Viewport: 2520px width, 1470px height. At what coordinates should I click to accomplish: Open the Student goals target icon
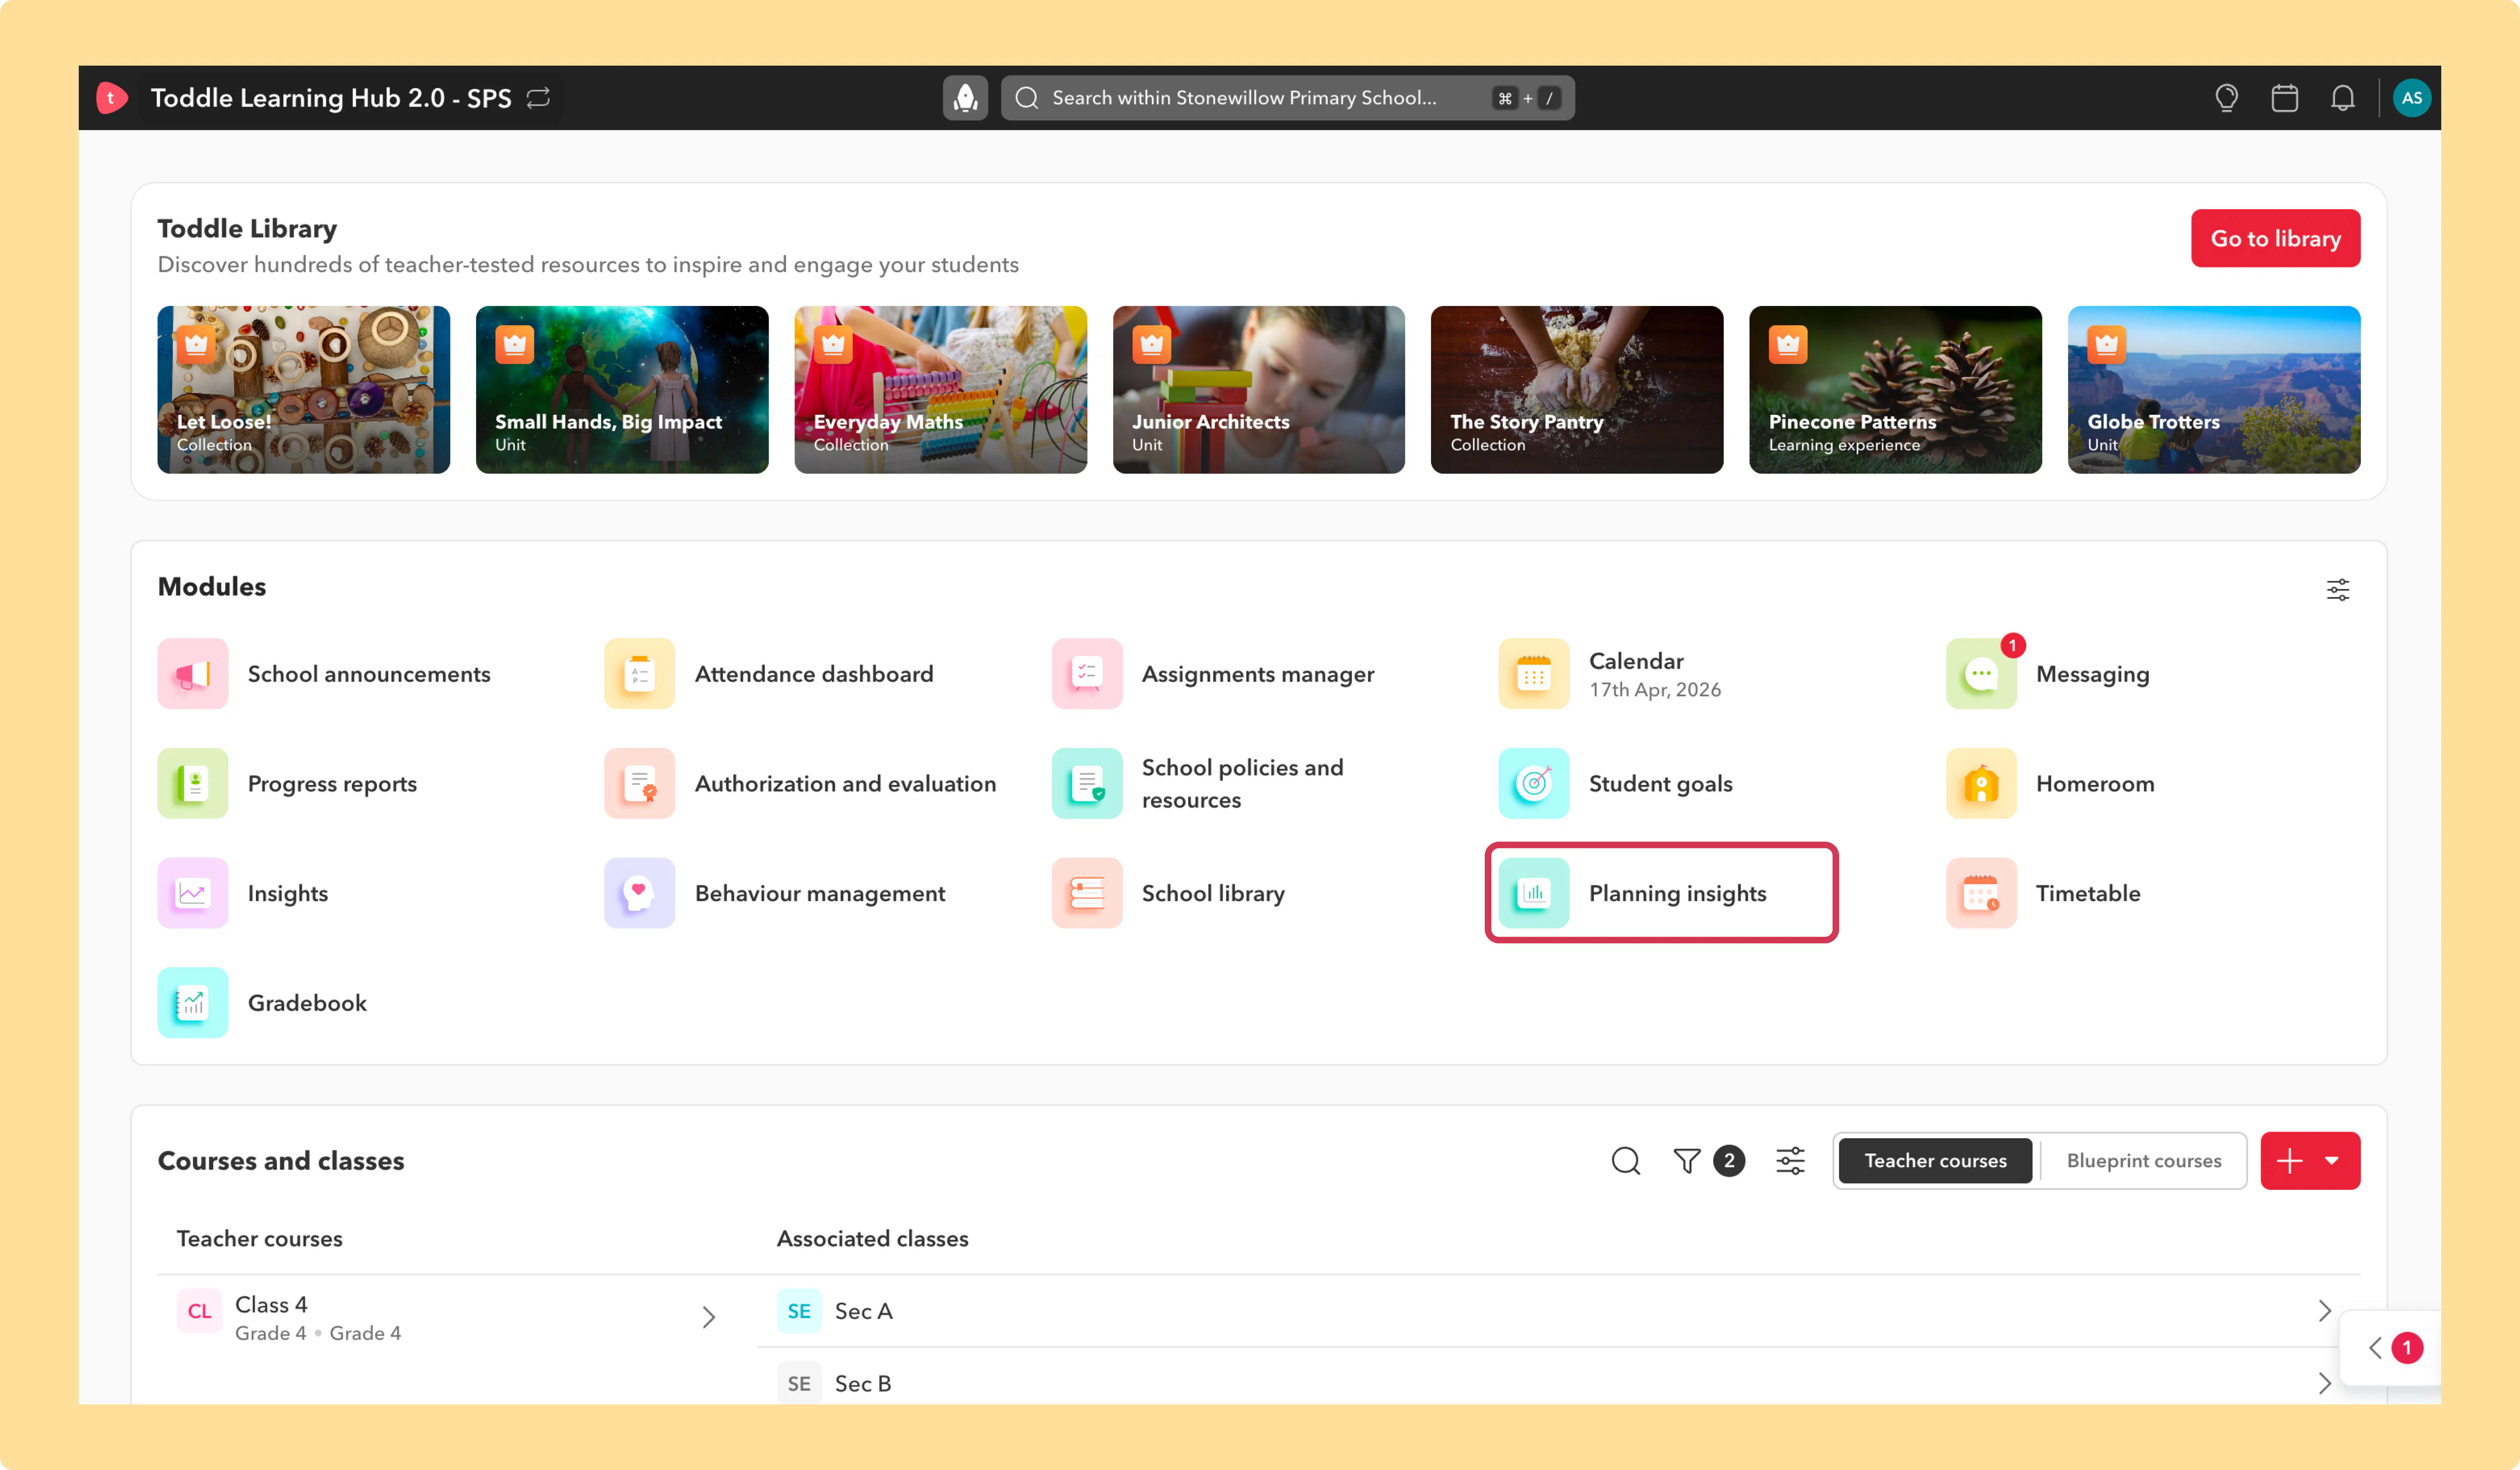coord(1534,784)
